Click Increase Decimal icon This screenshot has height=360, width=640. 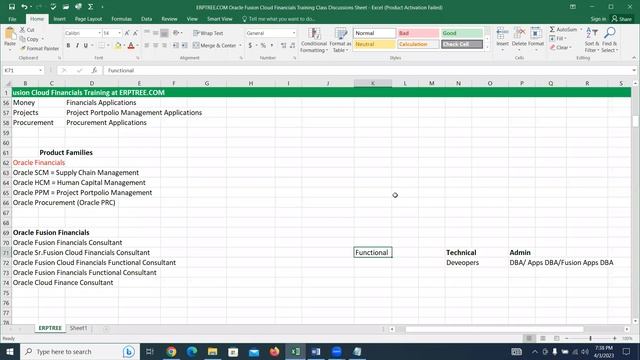(284, 45)
